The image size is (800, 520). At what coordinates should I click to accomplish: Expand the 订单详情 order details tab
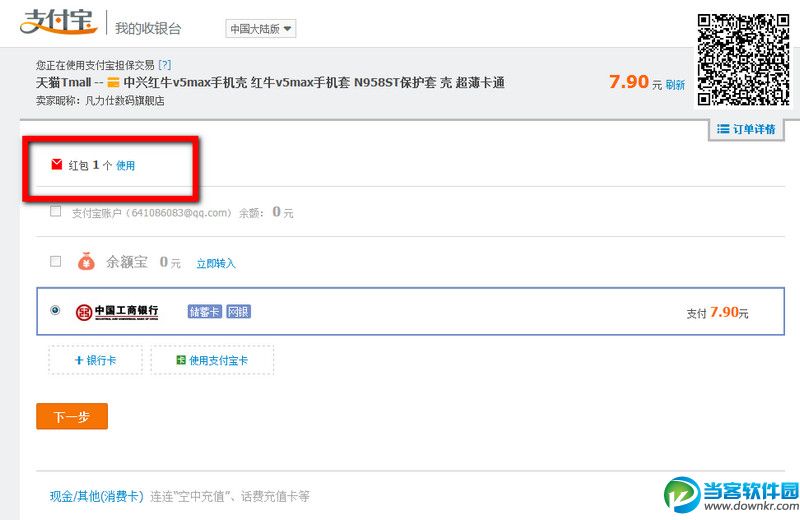tap(746, 129)
